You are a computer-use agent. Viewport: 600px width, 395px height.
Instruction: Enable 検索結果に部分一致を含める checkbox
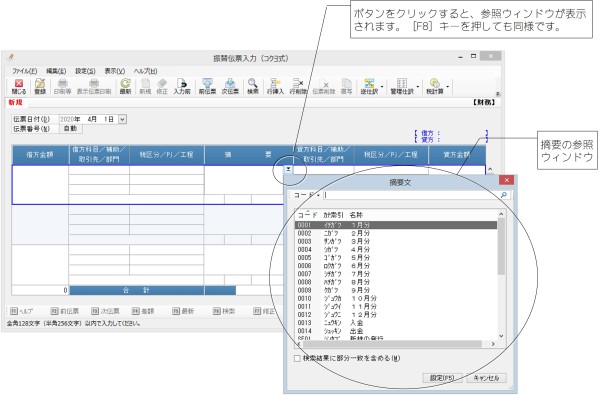click(x=297, y=359)
